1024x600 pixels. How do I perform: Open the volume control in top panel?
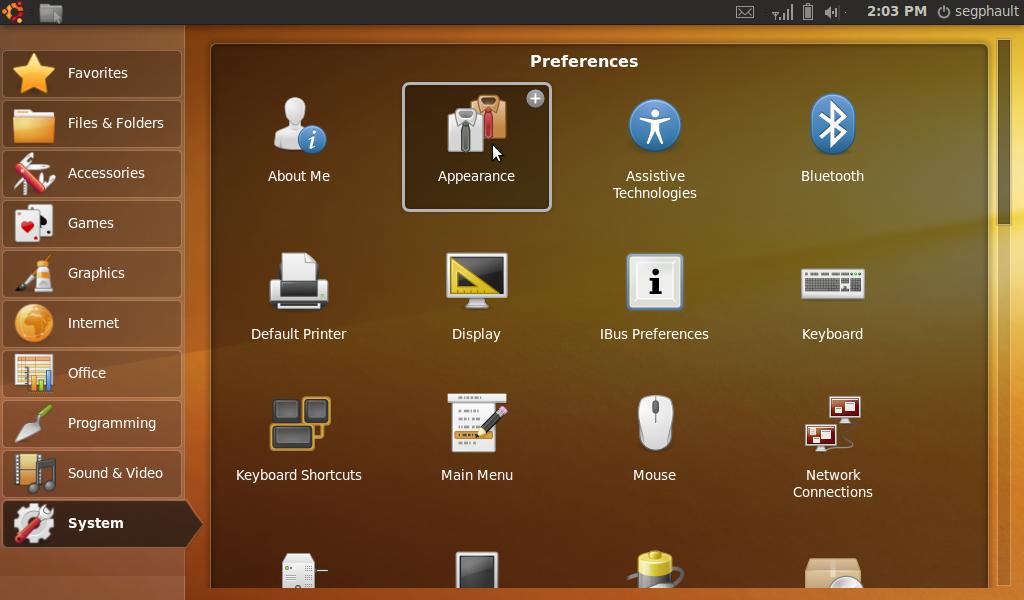(x=831, y=12)
